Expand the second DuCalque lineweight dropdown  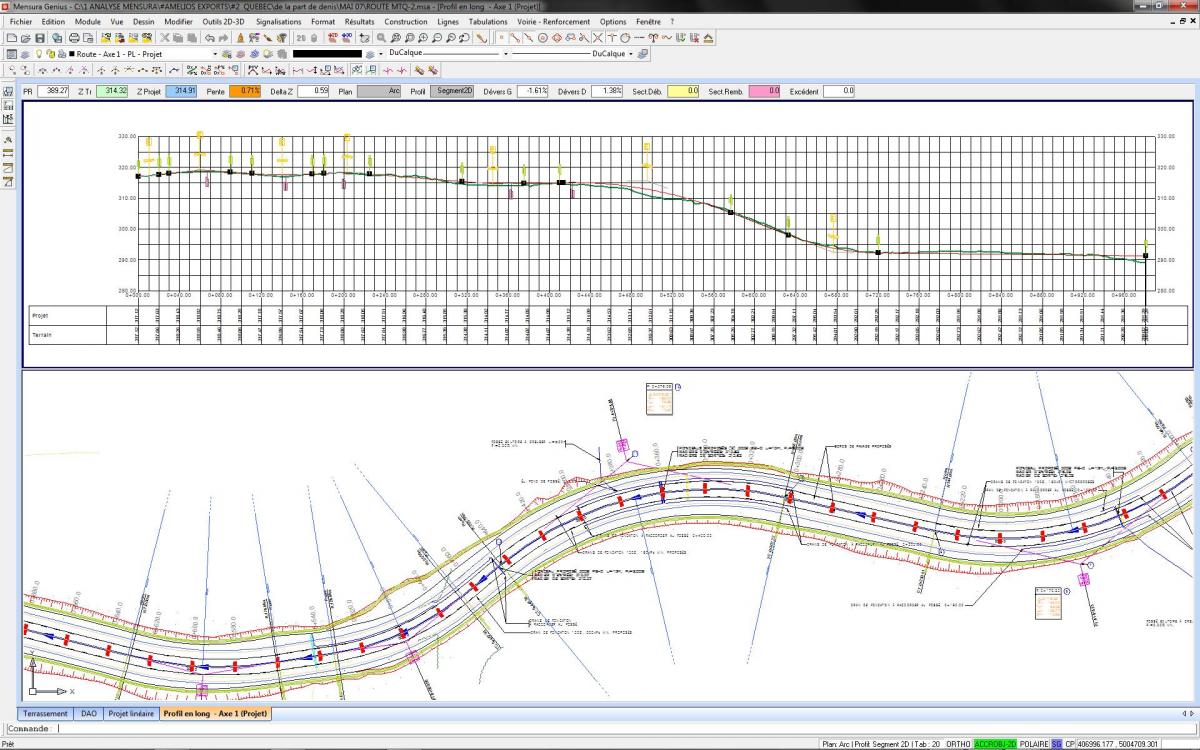[x=570, y=54]
